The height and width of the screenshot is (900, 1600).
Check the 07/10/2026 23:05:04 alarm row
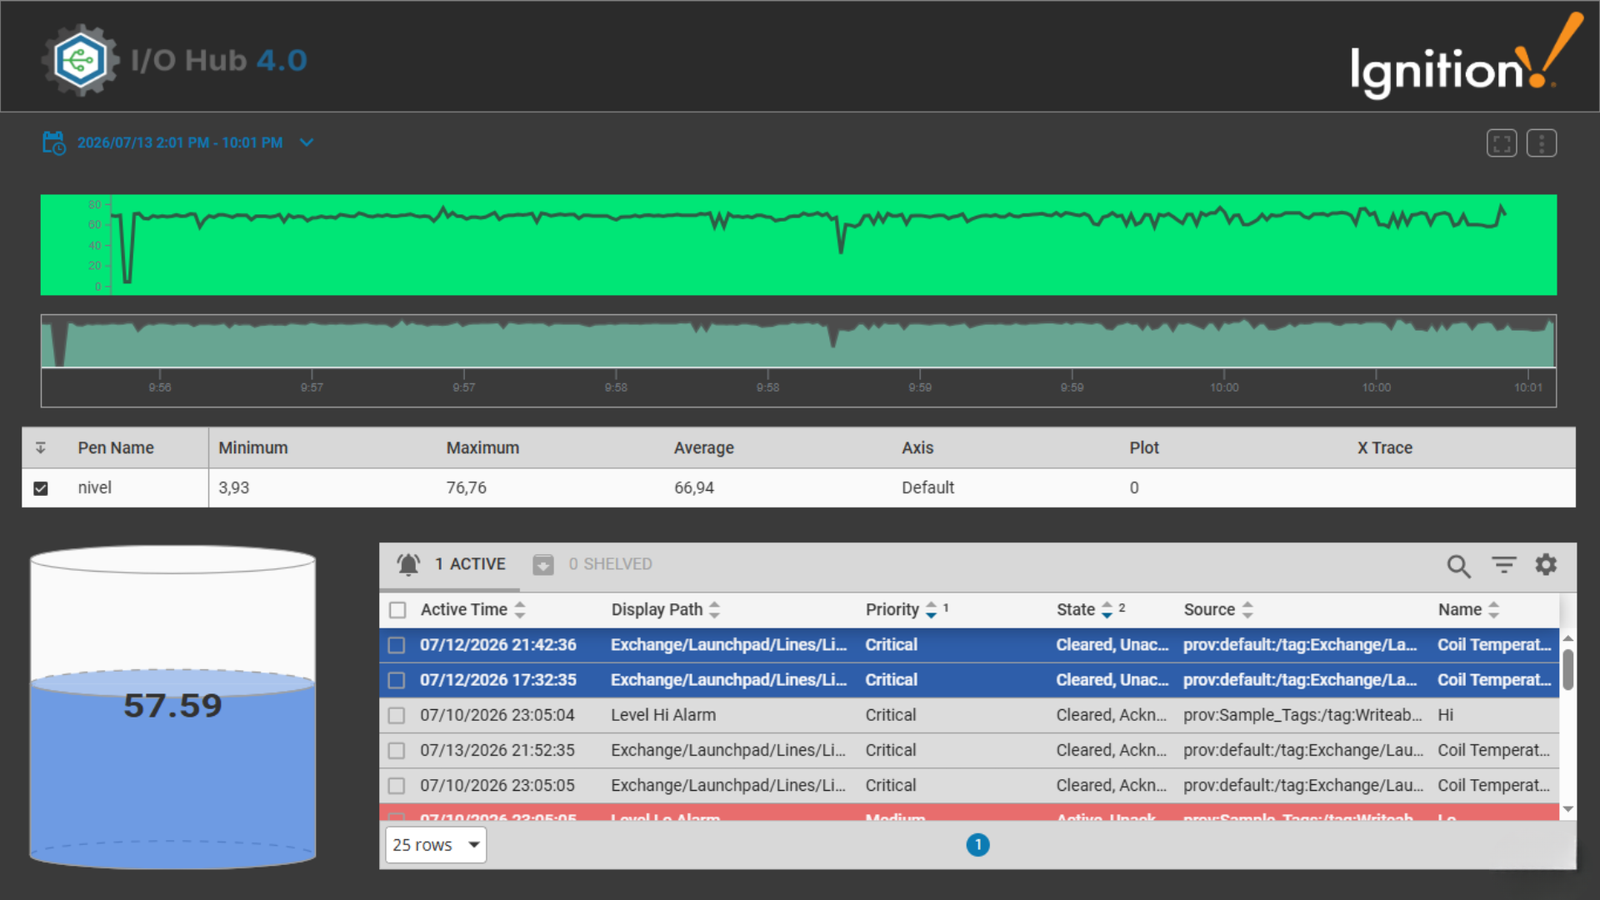[397, 715]
